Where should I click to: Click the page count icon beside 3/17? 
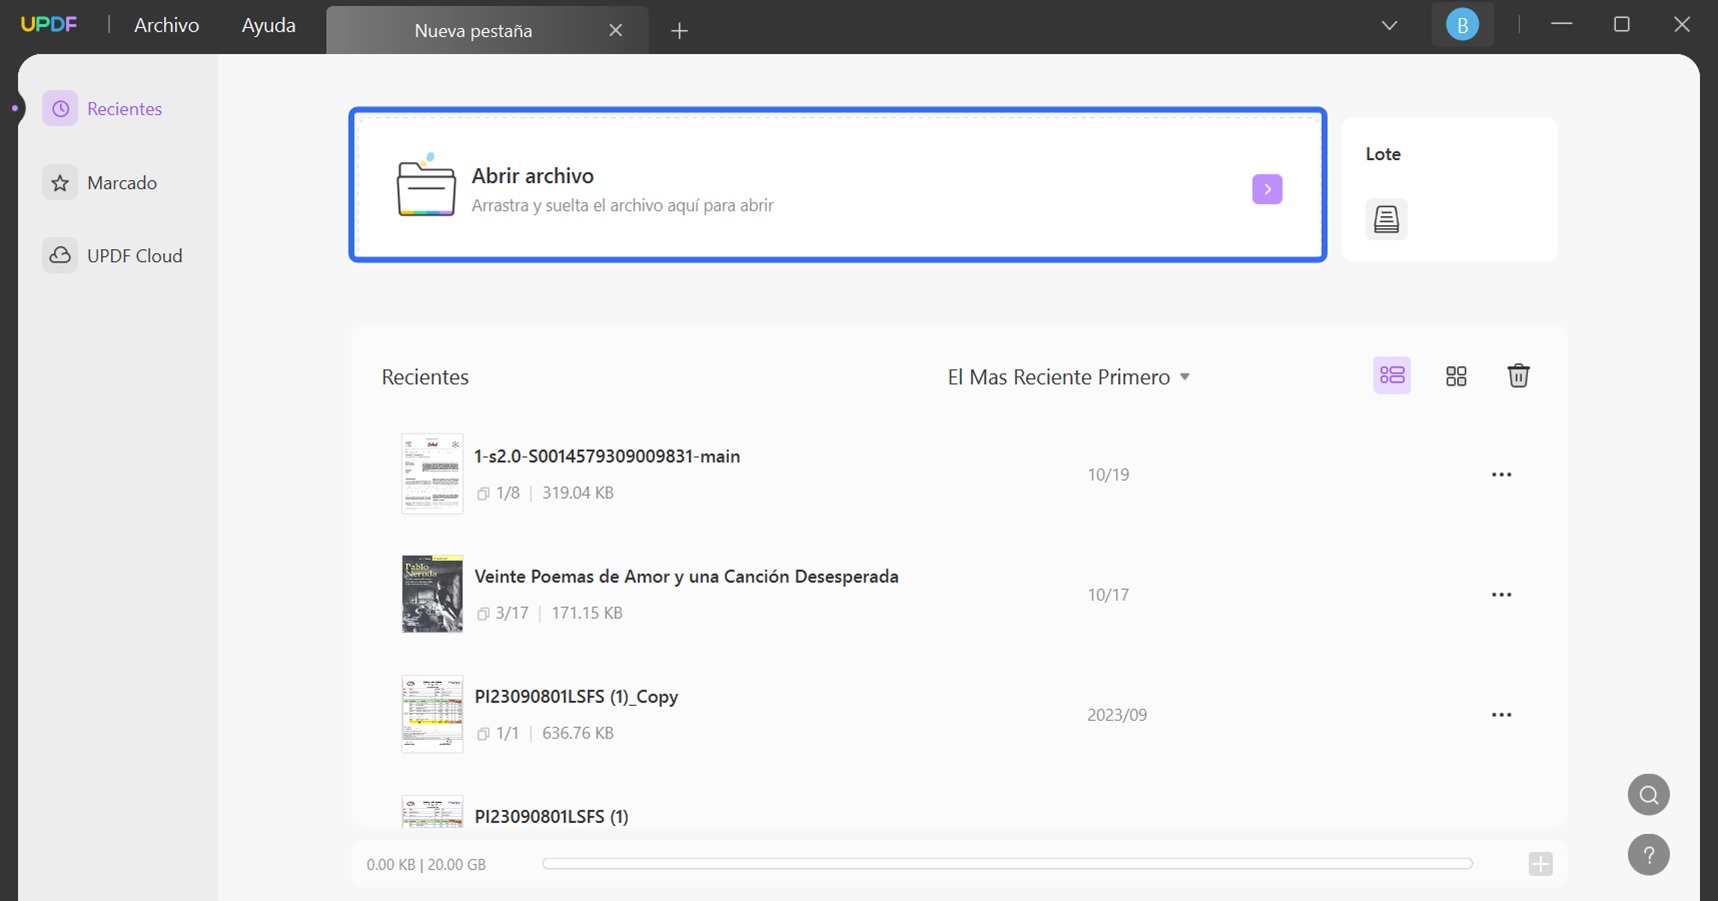tap(483, 614)
